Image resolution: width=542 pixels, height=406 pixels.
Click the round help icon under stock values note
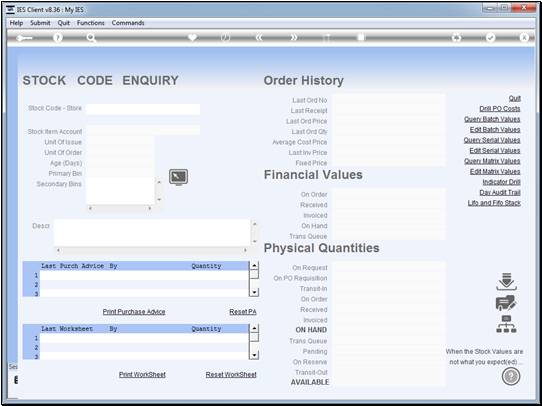[511, 376]
